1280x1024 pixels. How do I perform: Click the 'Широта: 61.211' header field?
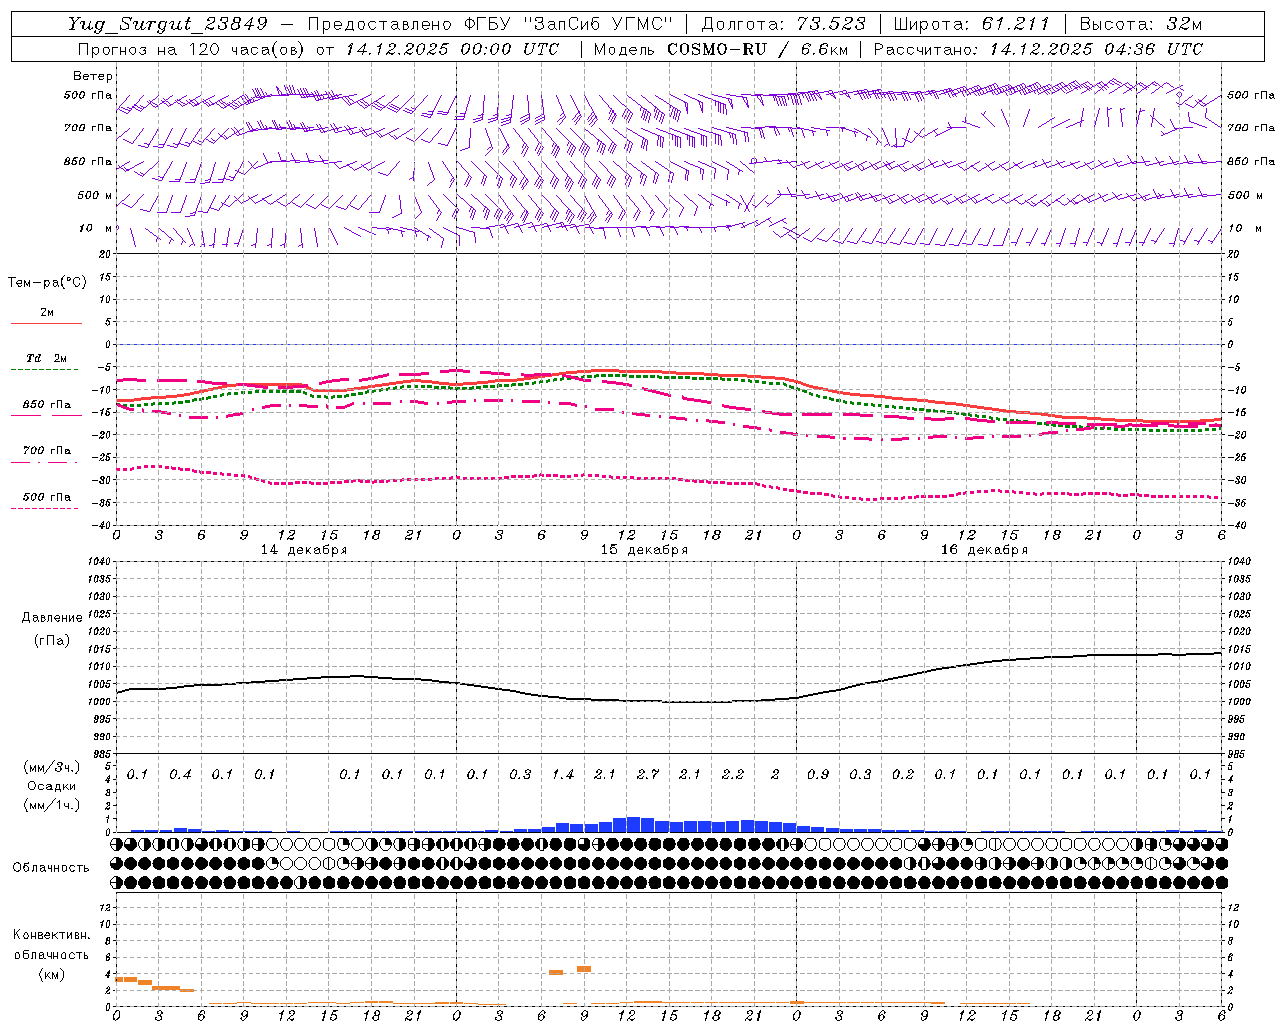[x=971, y=24]
